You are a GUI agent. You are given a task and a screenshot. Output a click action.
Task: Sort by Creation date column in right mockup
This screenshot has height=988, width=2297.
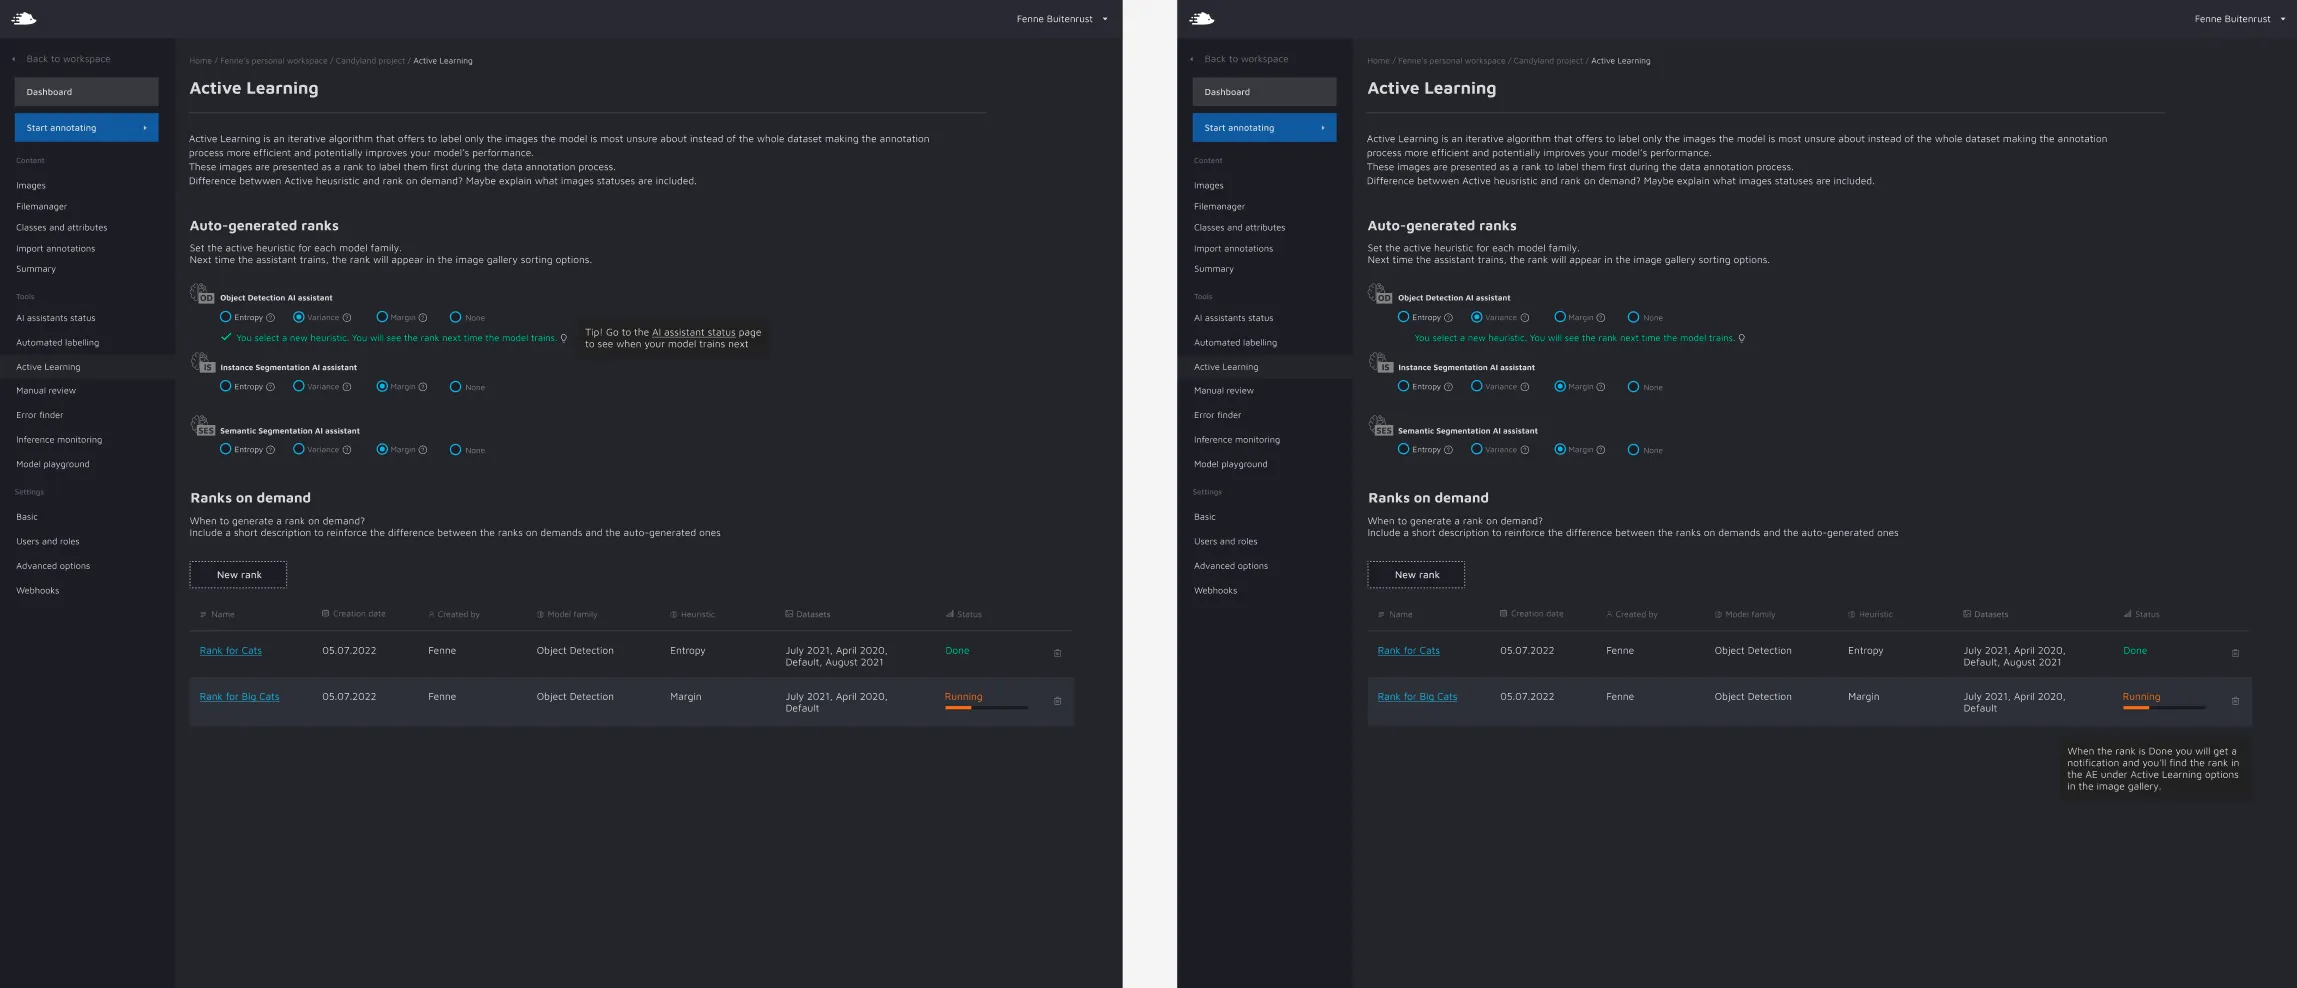coord(1536,614)
